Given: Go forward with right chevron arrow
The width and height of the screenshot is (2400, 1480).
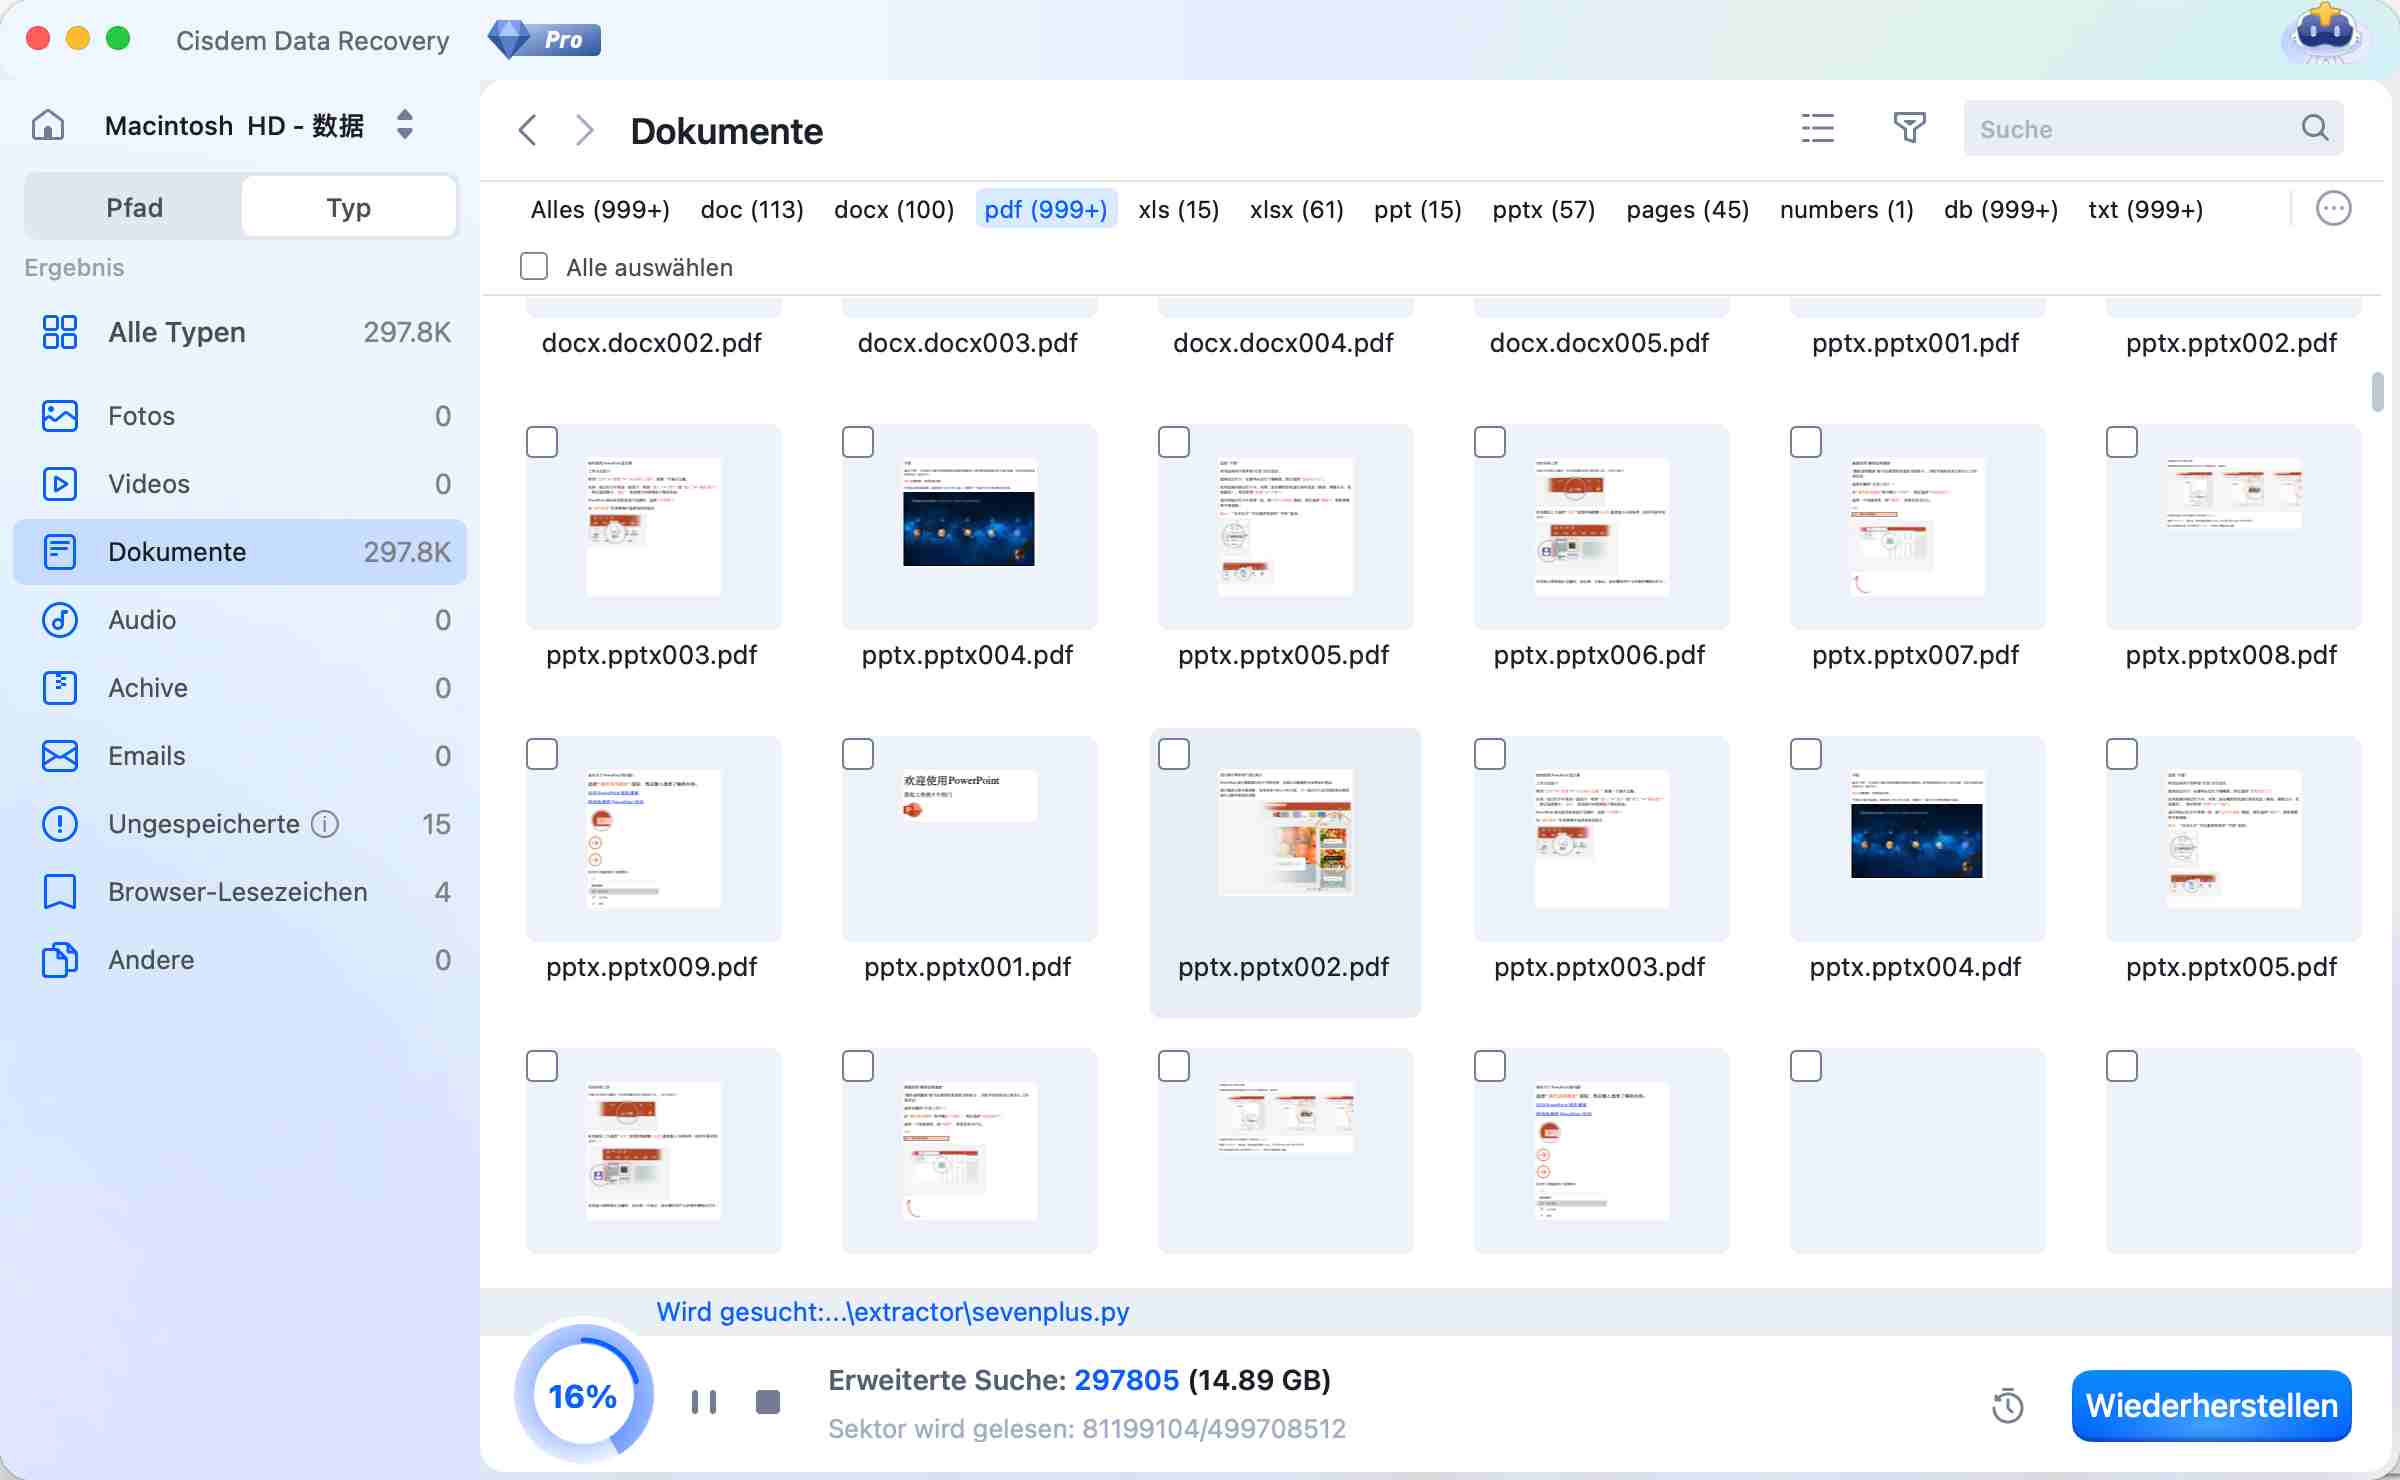Looking at the screenshot, I should (x=585, y=130).
